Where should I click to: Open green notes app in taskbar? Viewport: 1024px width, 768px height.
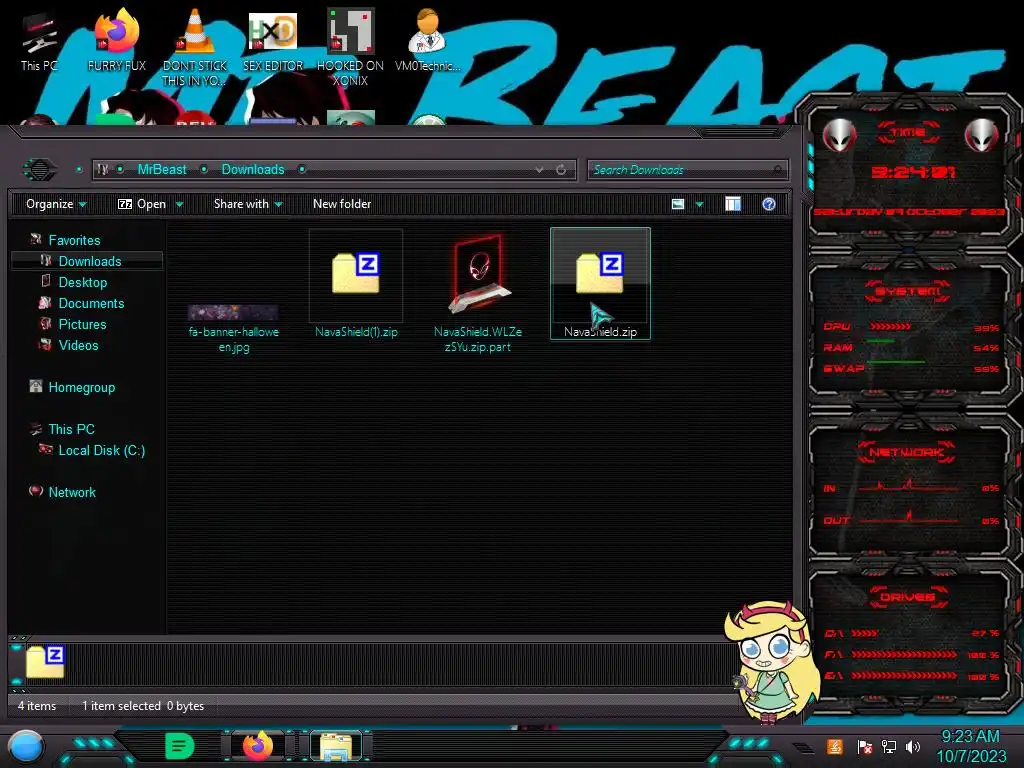pos(180,746)
